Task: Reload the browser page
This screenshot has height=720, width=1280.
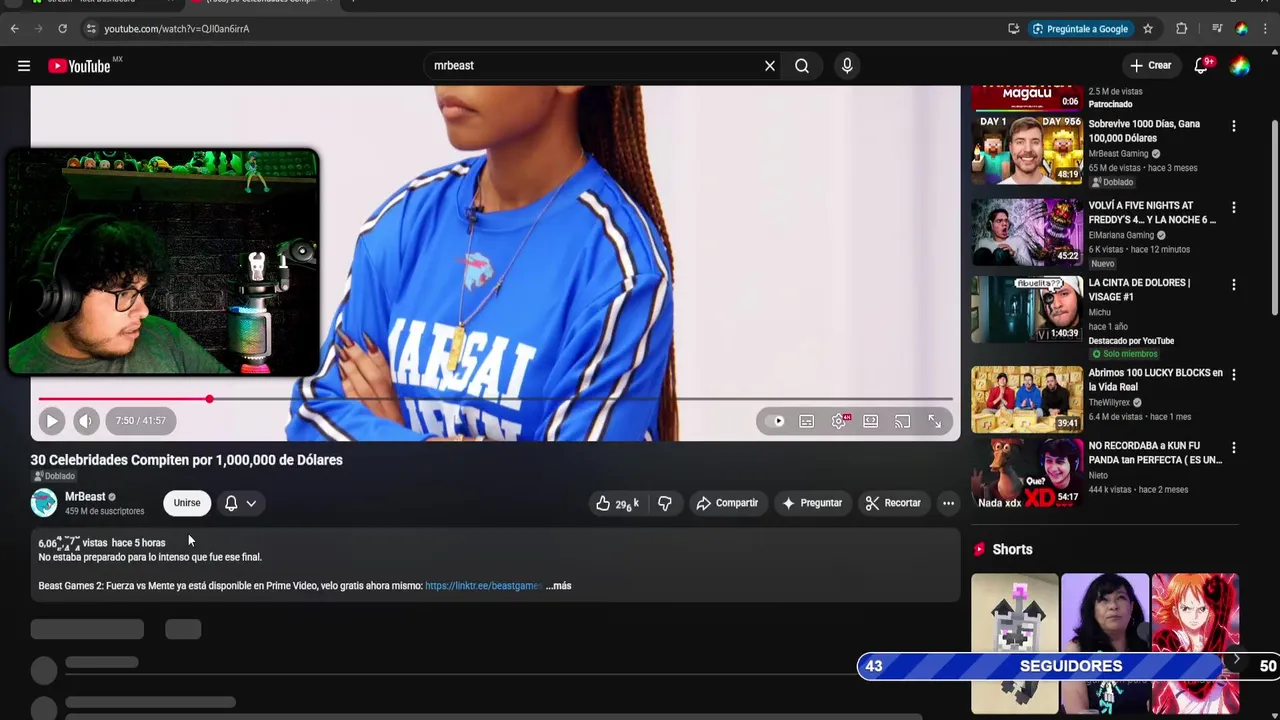Action: 62,29
